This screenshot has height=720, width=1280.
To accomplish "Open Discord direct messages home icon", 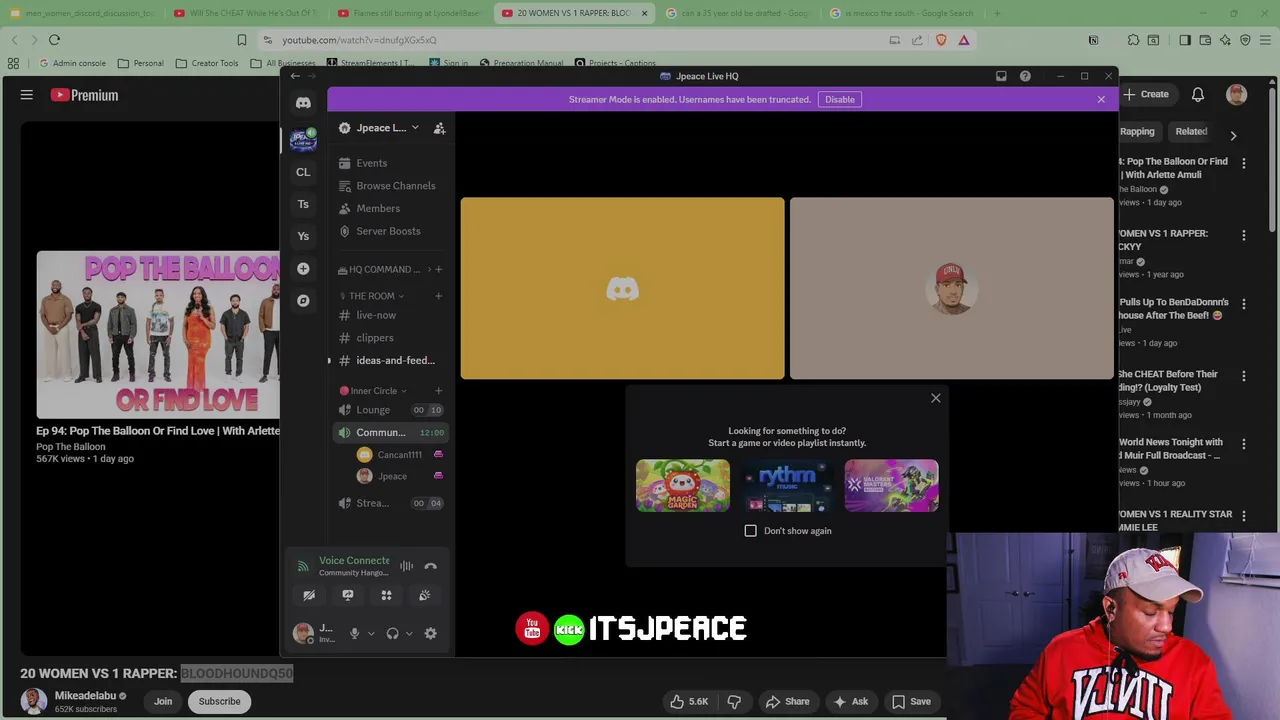I will (x=303, y=102).
